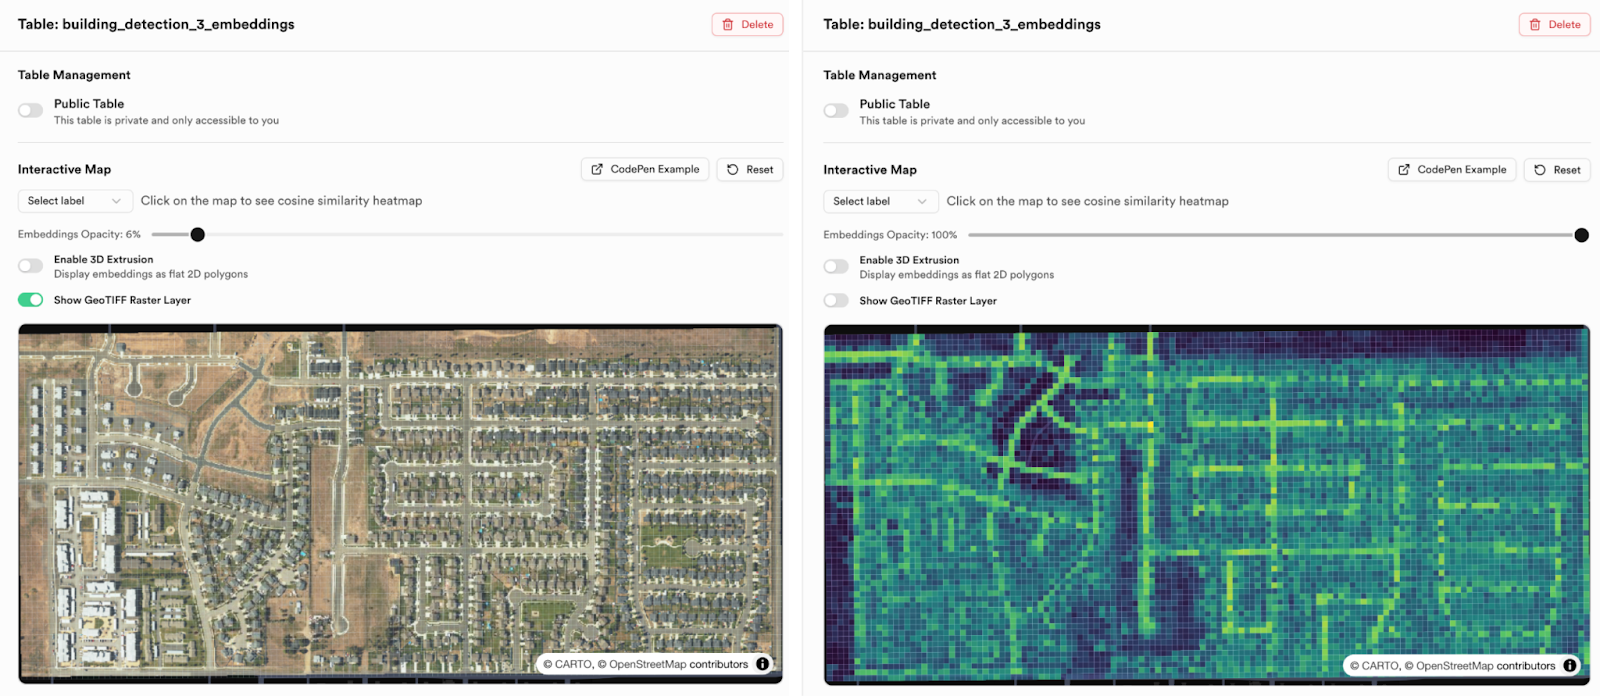
Task: Click the 100% Embeddings Opacity slider handle
Action: pyautogui.click(x=1581, y=235)
